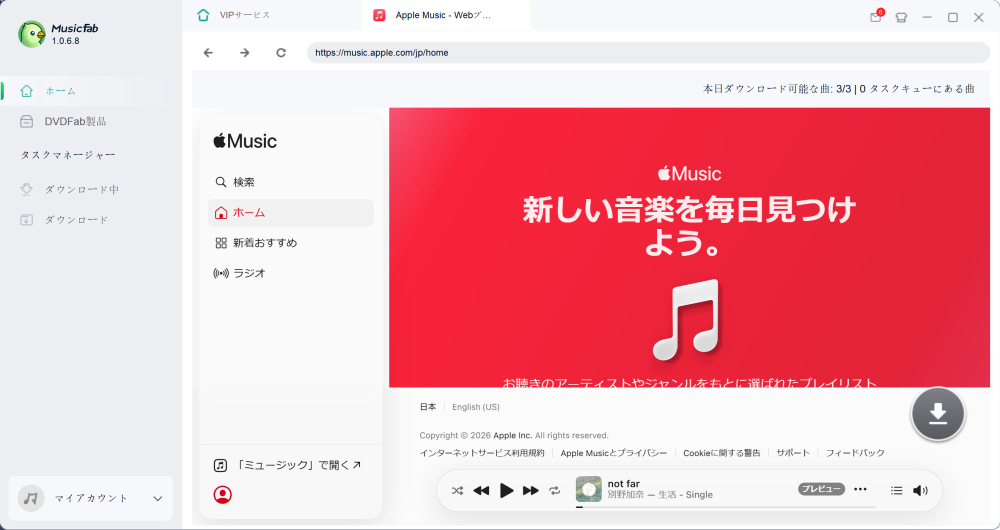Click the song title not far
1000x530 pixels.
pyautogui.click(x=624, y=483)
